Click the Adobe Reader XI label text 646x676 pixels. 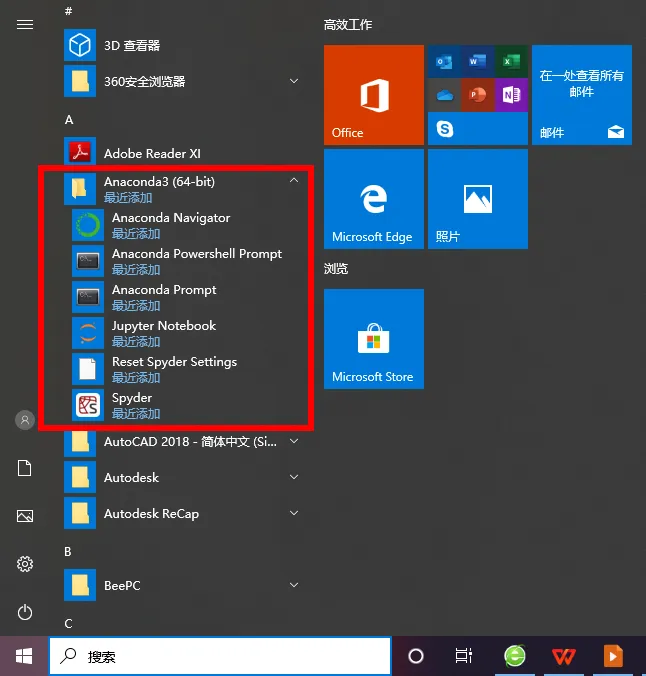pos(152,153)
